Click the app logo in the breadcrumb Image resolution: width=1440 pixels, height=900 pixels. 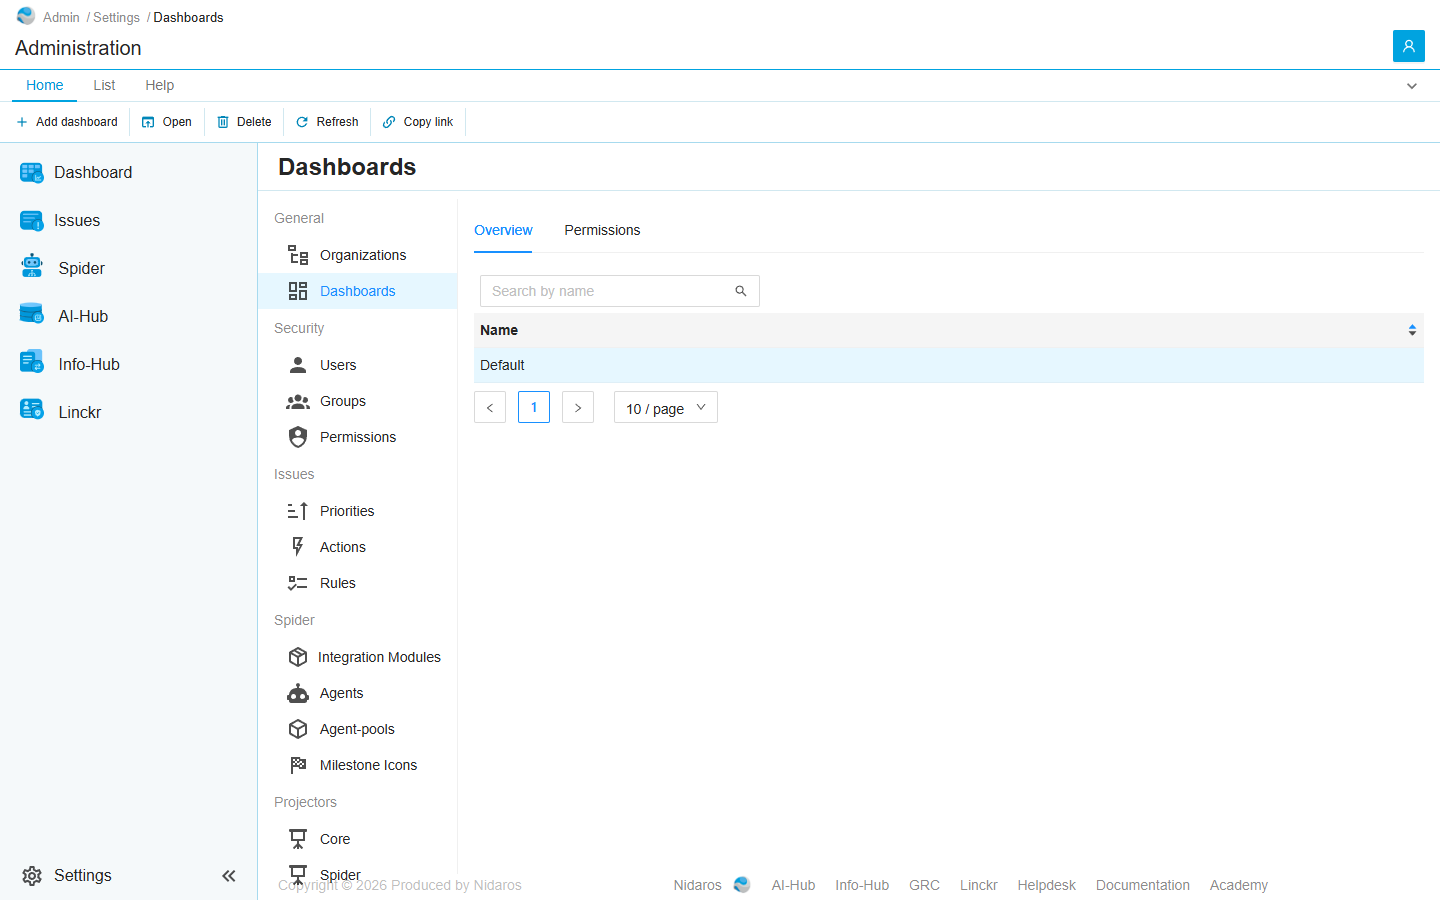pos(26,16)
